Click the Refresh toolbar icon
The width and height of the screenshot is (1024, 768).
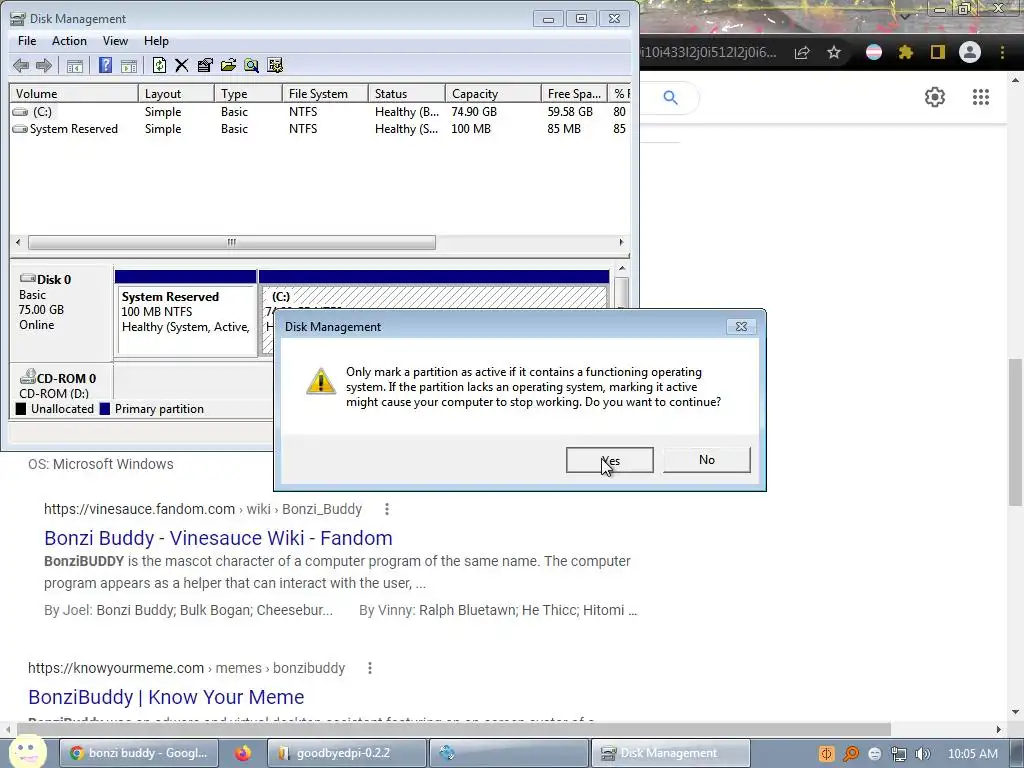click(159, 65)
